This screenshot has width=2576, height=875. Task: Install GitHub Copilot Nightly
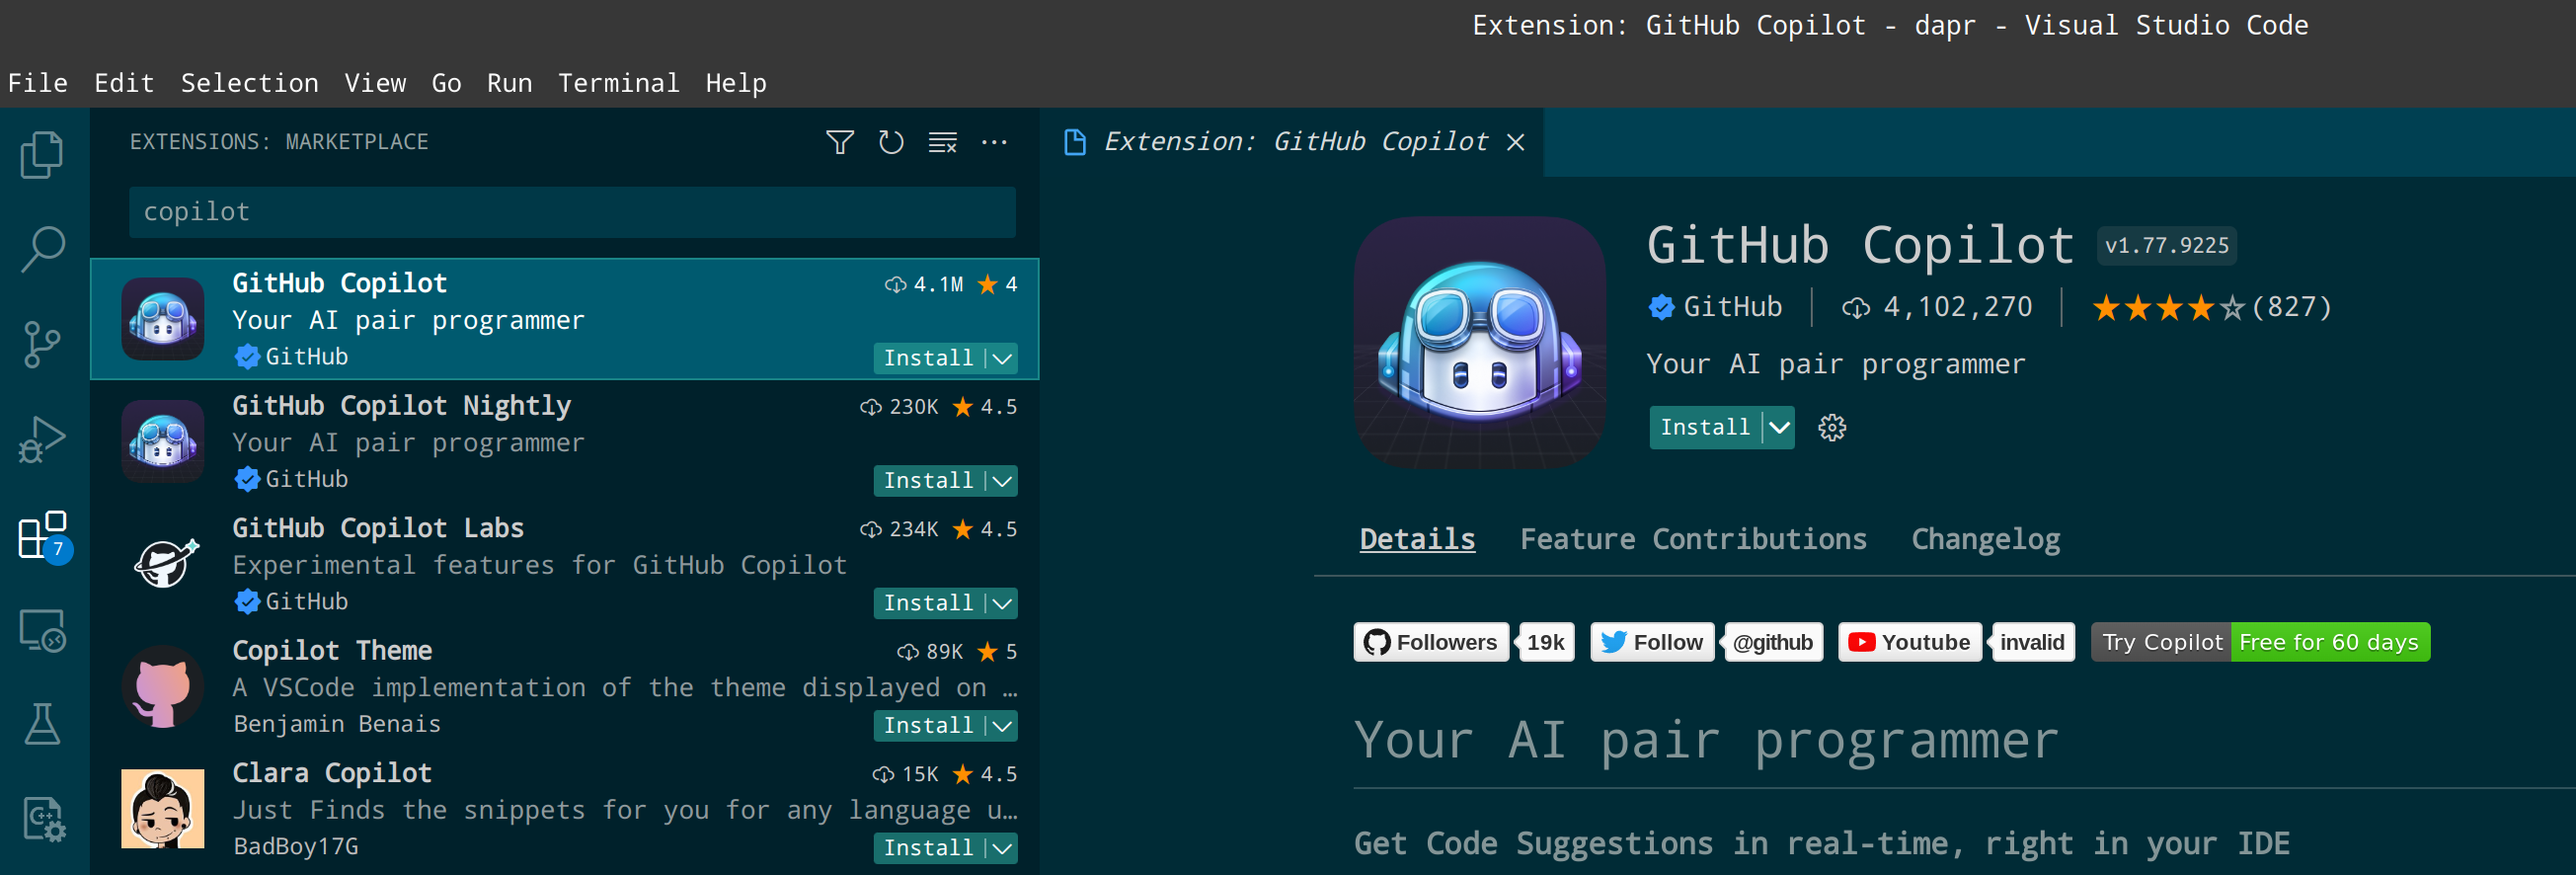point(928,481)
